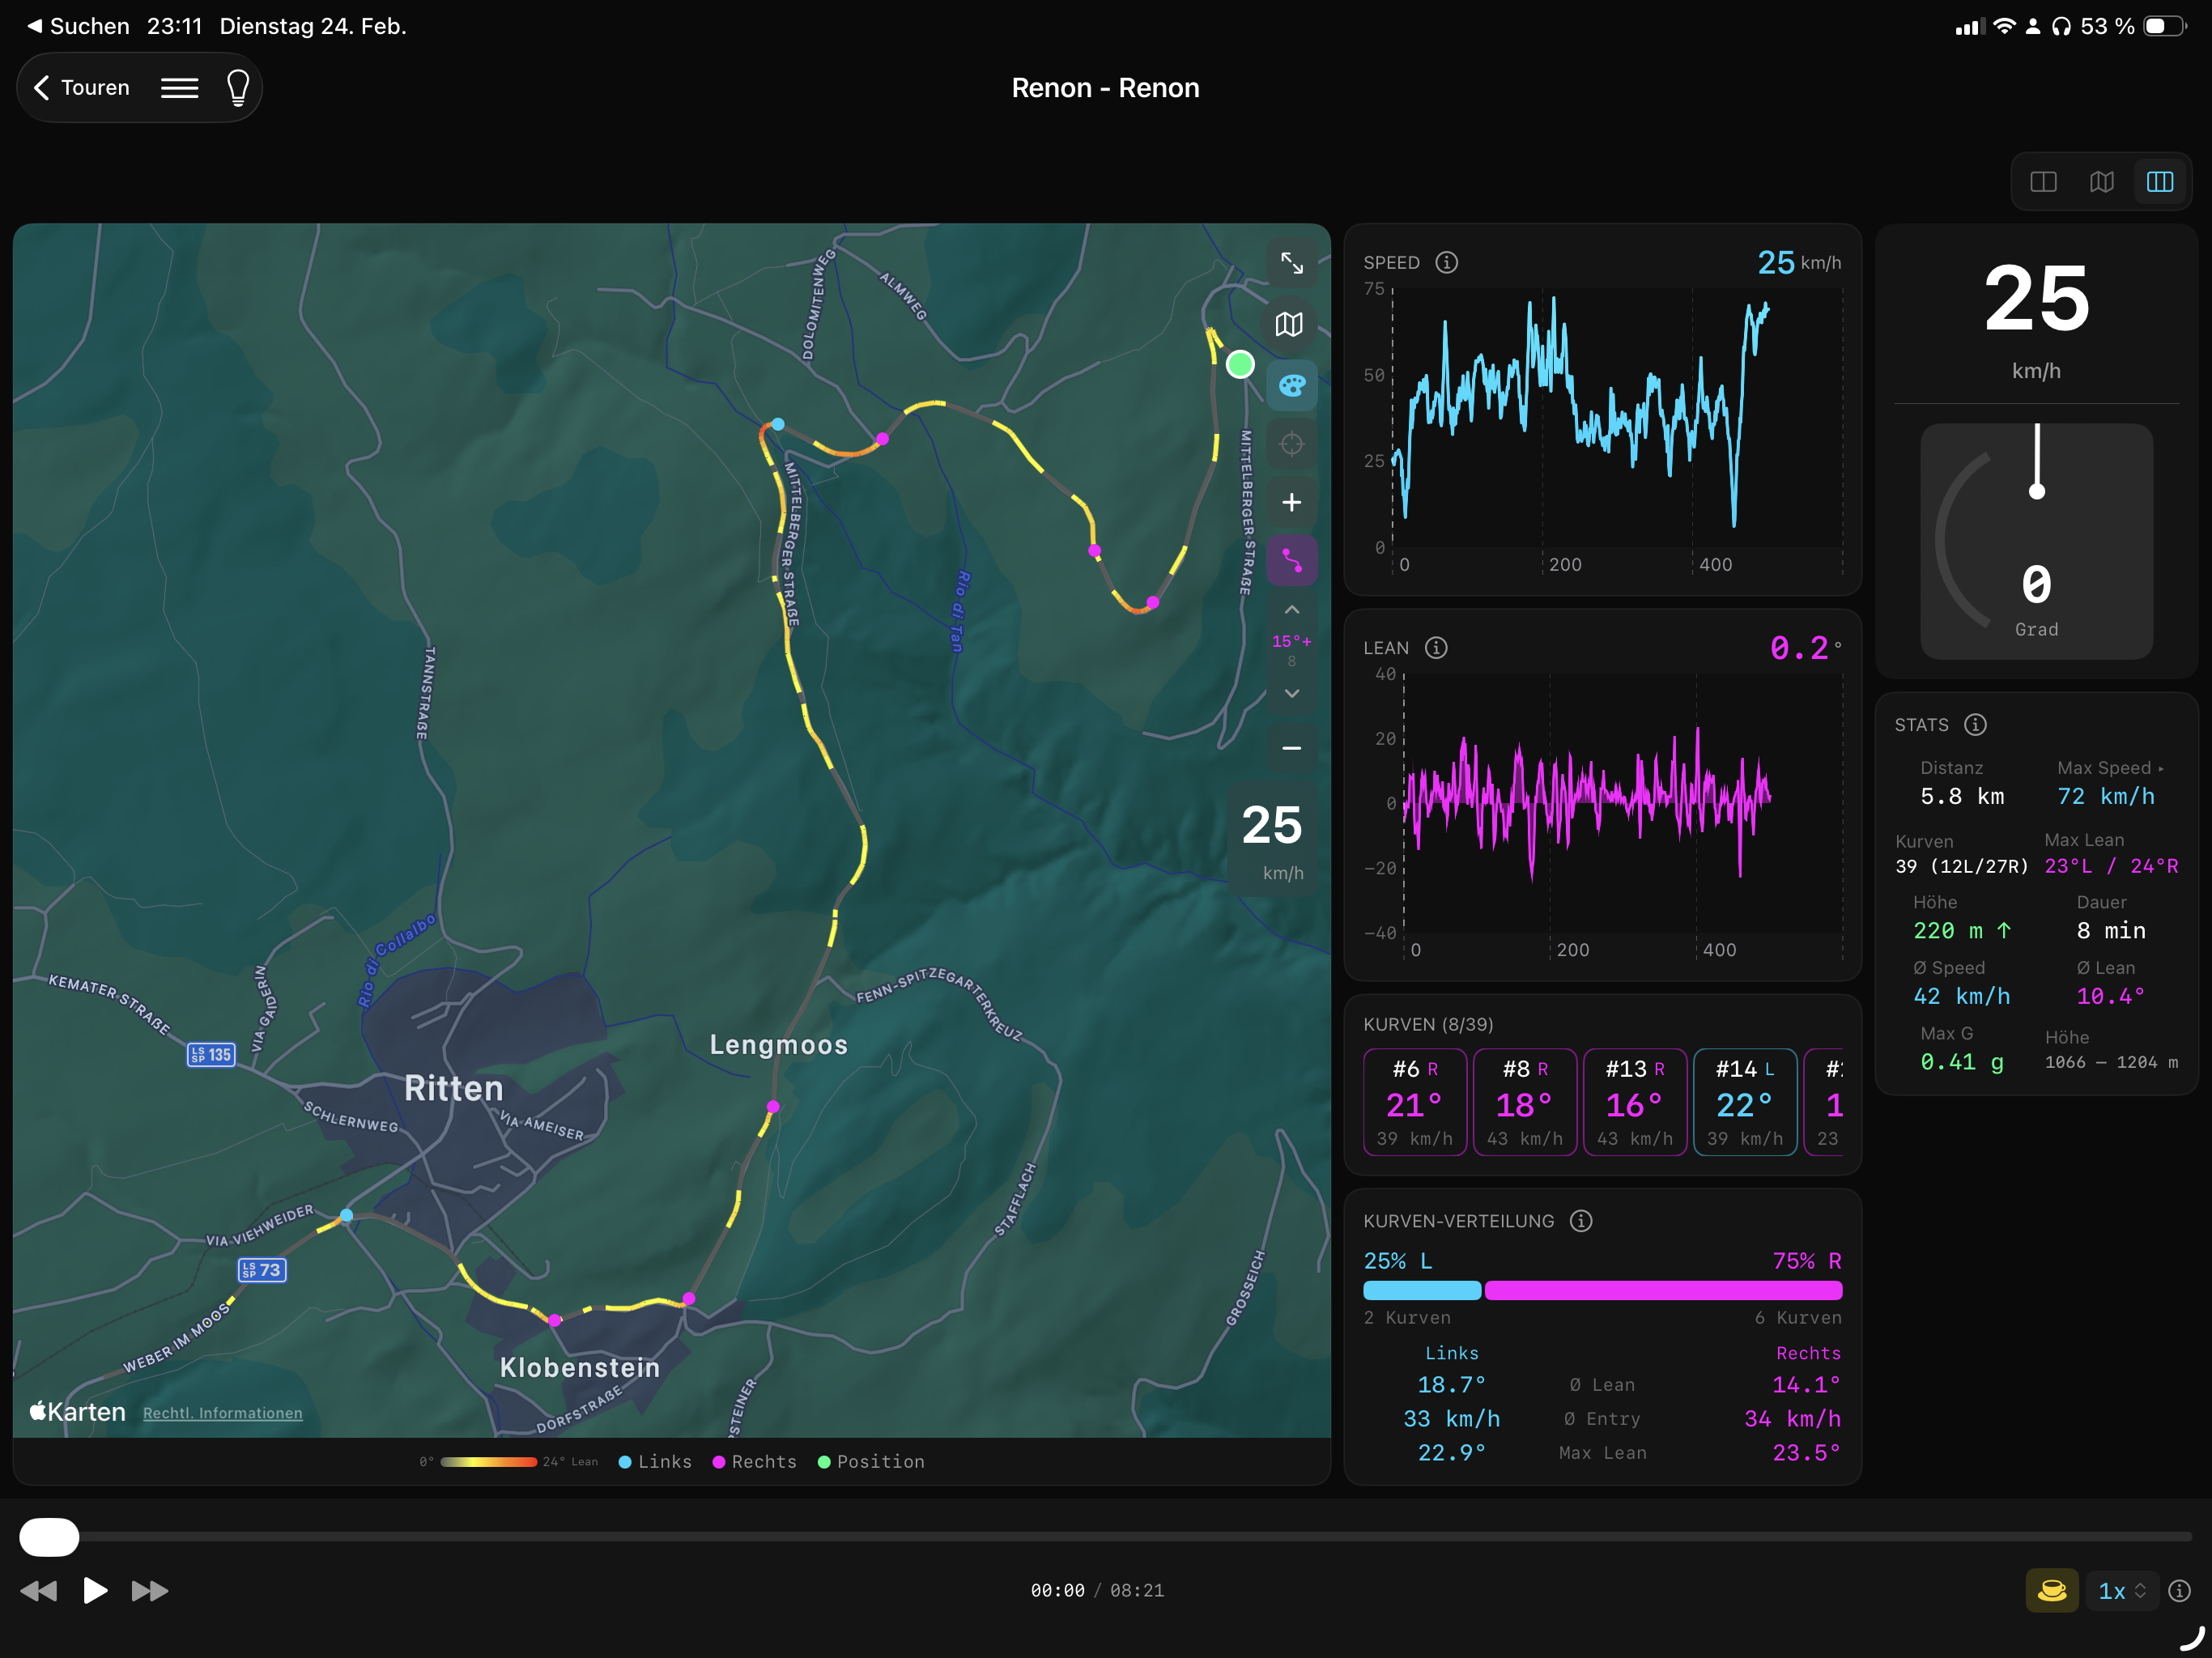
Task: Increase lean threshold with up chevron
Action: pyautogui.click(x=1291, y=610)
